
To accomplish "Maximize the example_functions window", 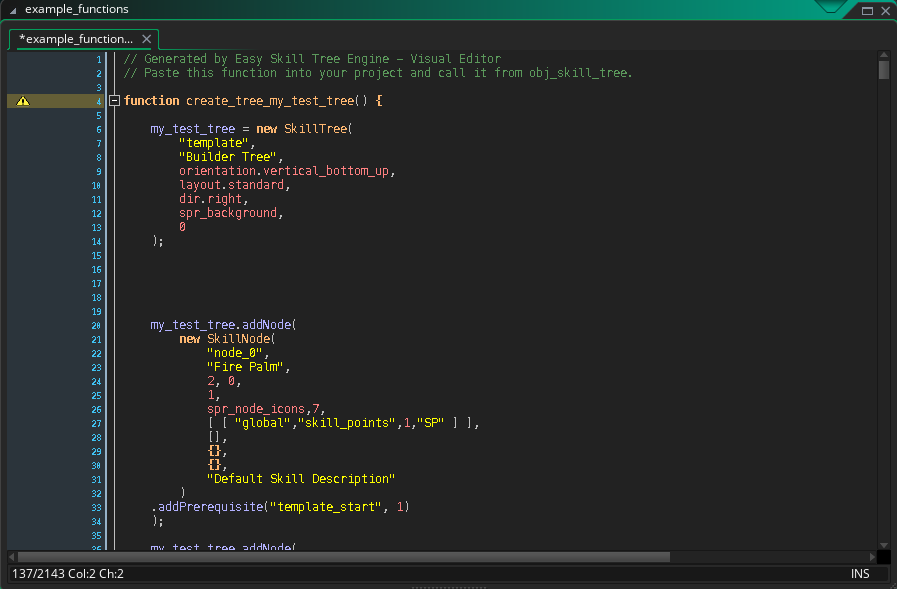I will [x=867, y=10].
